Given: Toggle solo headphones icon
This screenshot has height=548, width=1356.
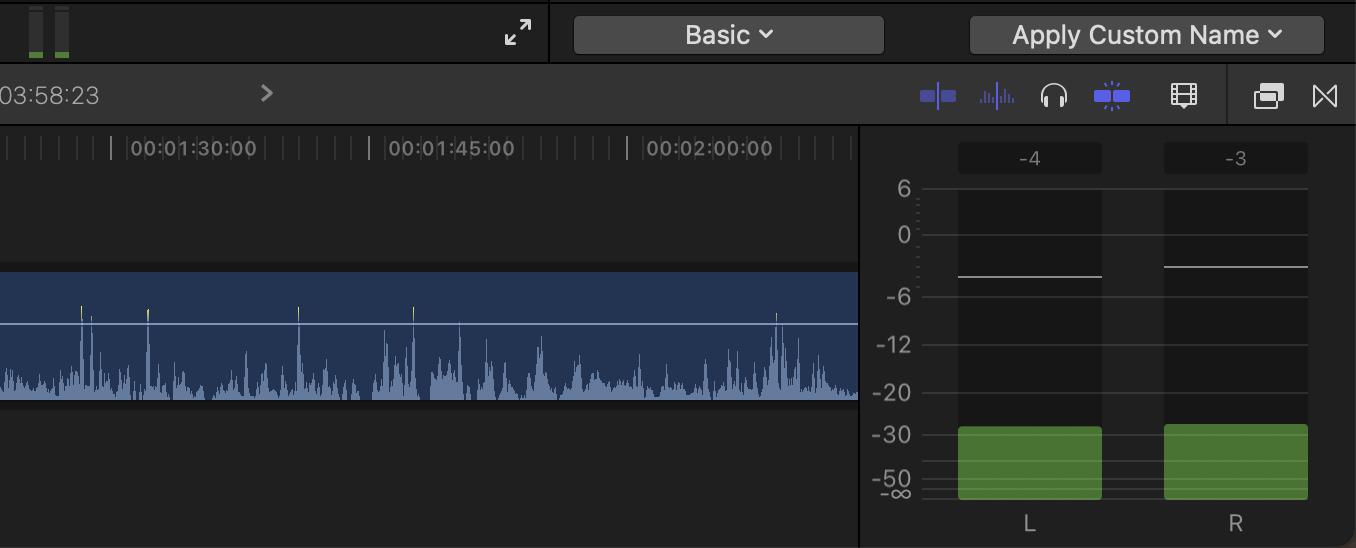Looking at the screenshot, I should click(1054, 96).
